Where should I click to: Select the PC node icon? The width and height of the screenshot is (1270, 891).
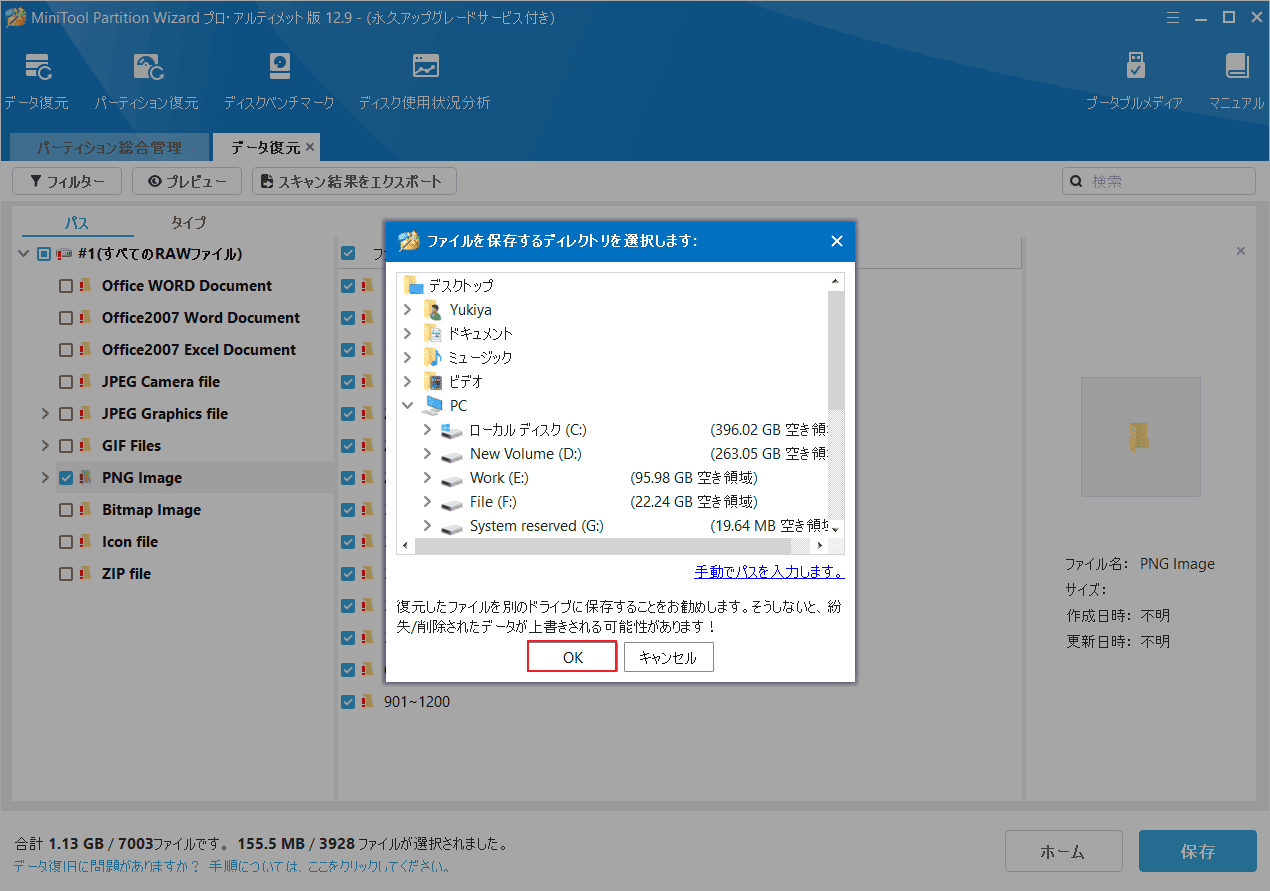[x=432, y=405]
